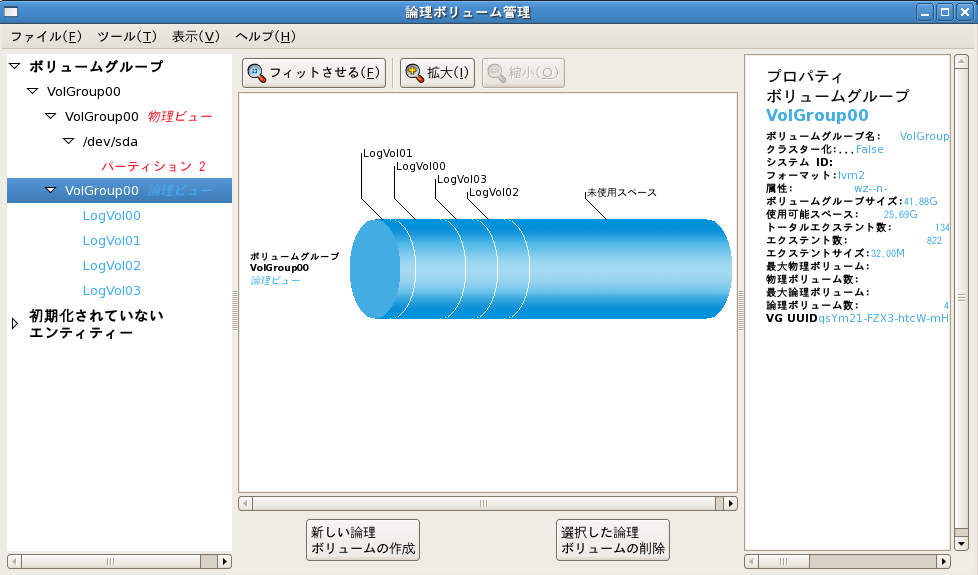Image resolution: width=978 pixels, height=575 pixels.
Task: Click 選択した論理ボリュームの削除 button
Action: (613, 541)
